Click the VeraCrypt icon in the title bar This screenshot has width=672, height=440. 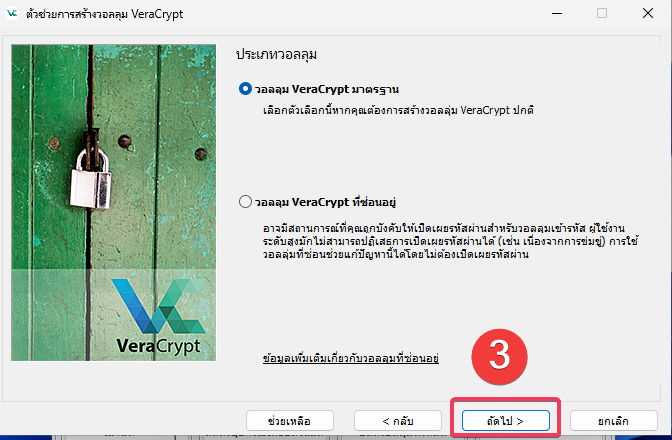[12, 14]
